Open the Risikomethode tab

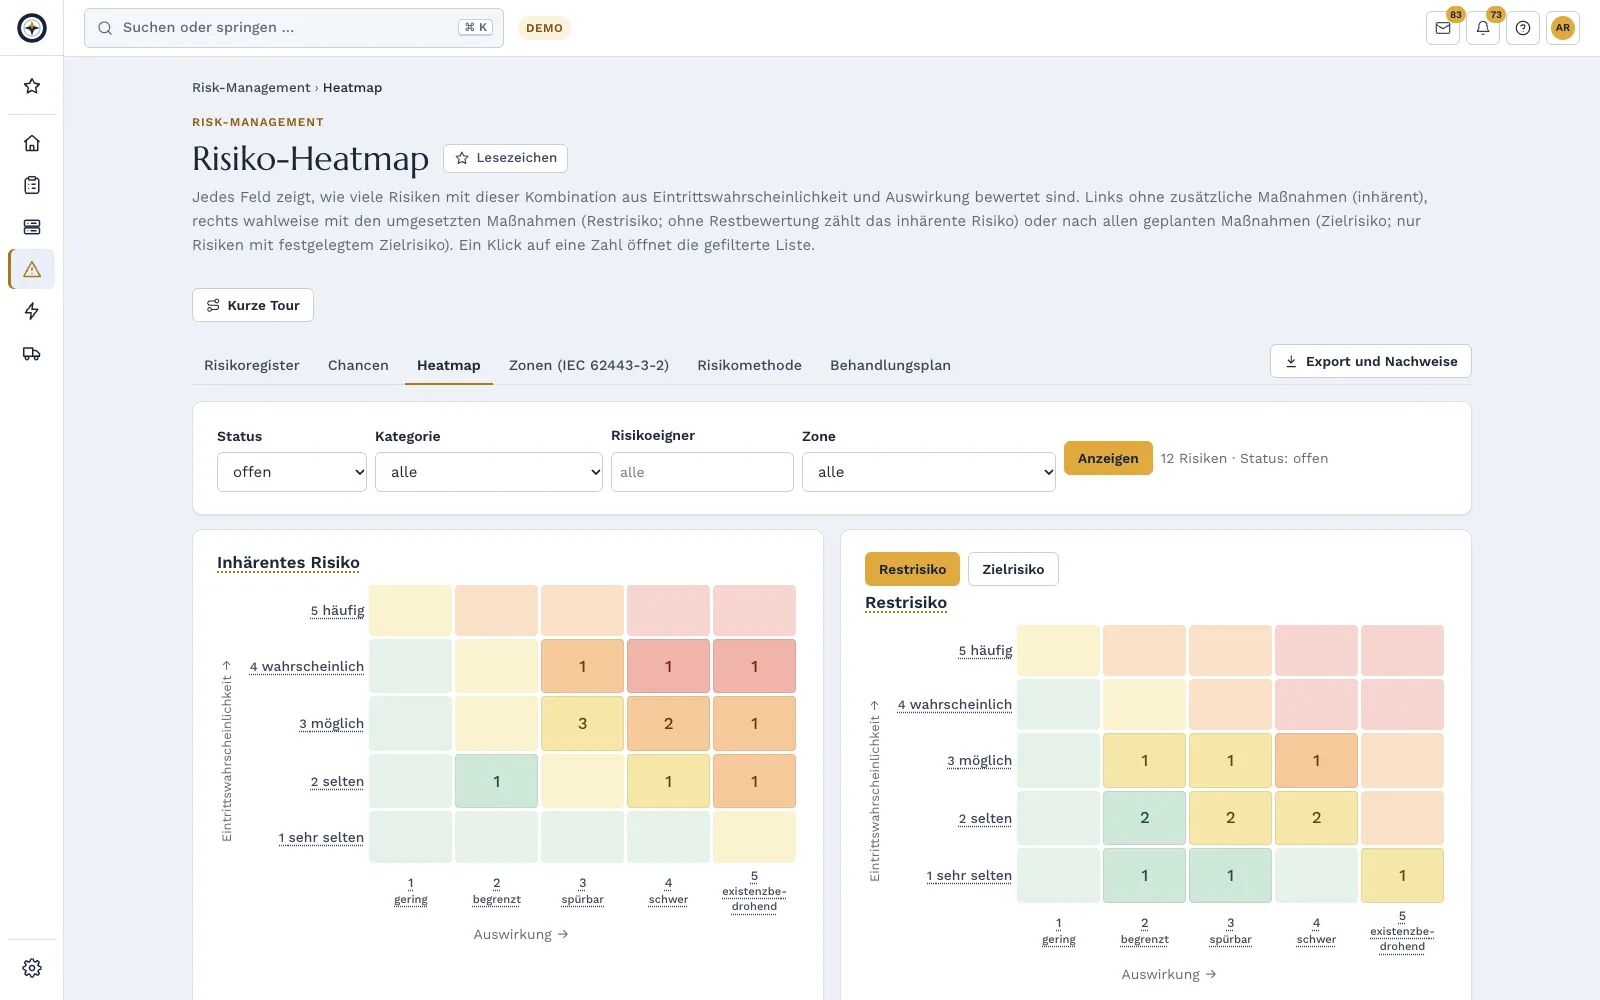click(x=749, y=365)
